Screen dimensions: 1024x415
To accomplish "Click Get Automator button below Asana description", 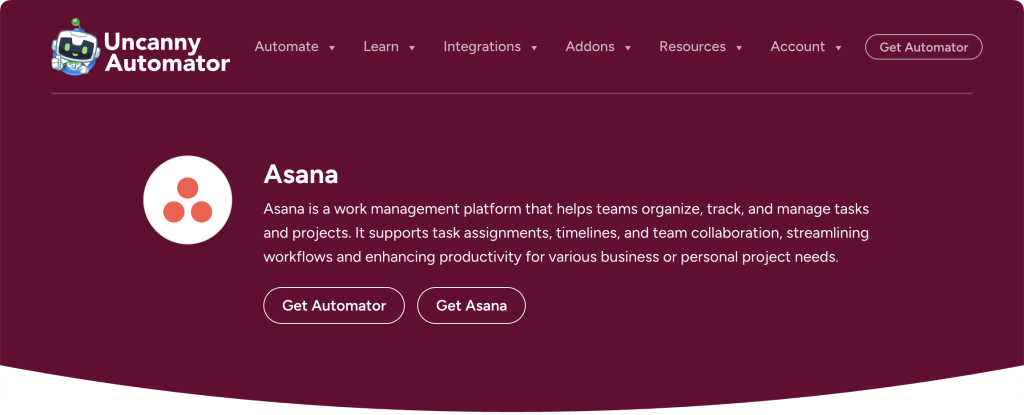I will click(x=334, y=306).
